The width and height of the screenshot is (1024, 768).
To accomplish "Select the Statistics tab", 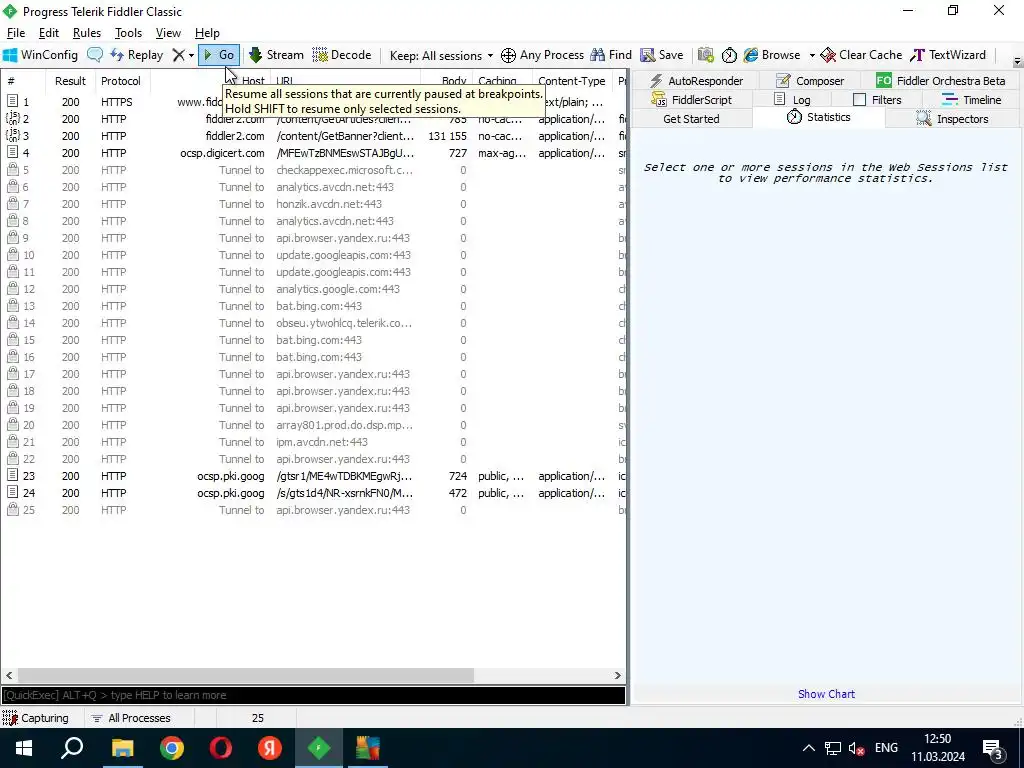I will click(x=818, y=118).
